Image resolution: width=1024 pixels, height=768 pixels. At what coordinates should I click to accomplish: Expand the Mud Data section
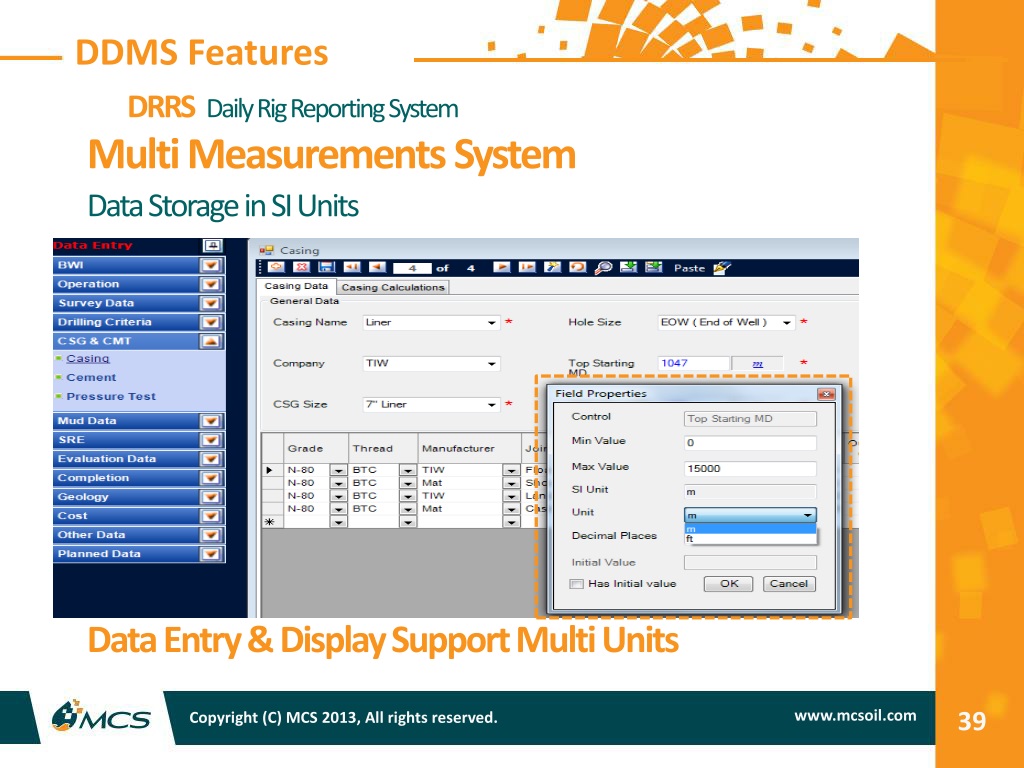pos(210,421)
